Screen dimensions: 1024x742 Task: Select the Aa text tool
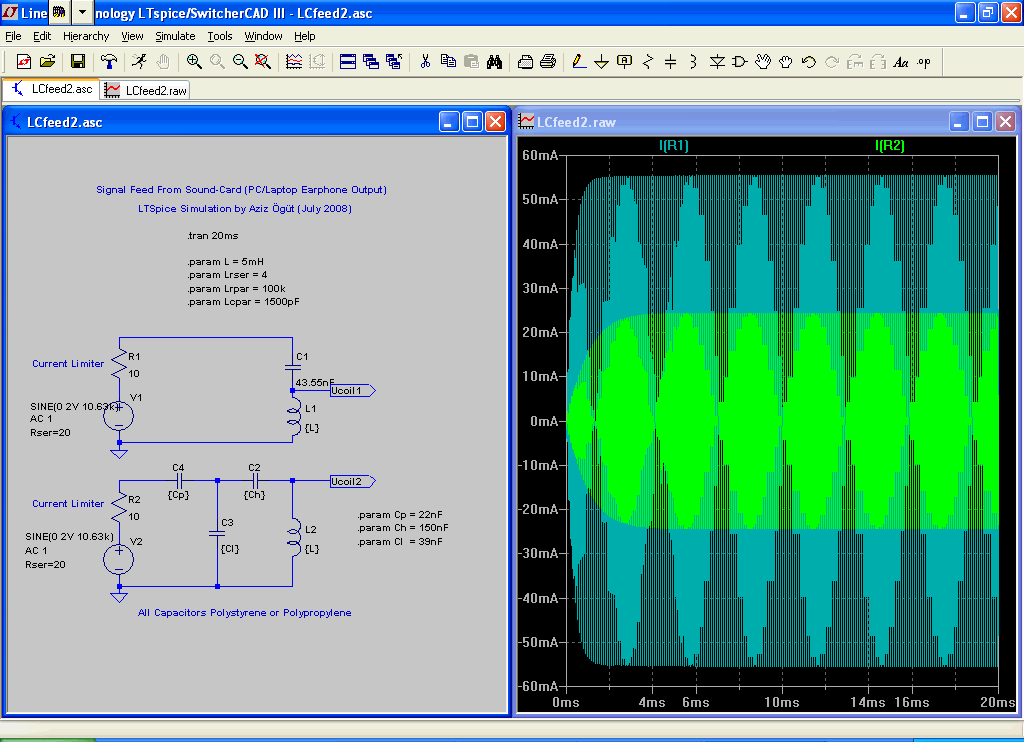(901, 62)
